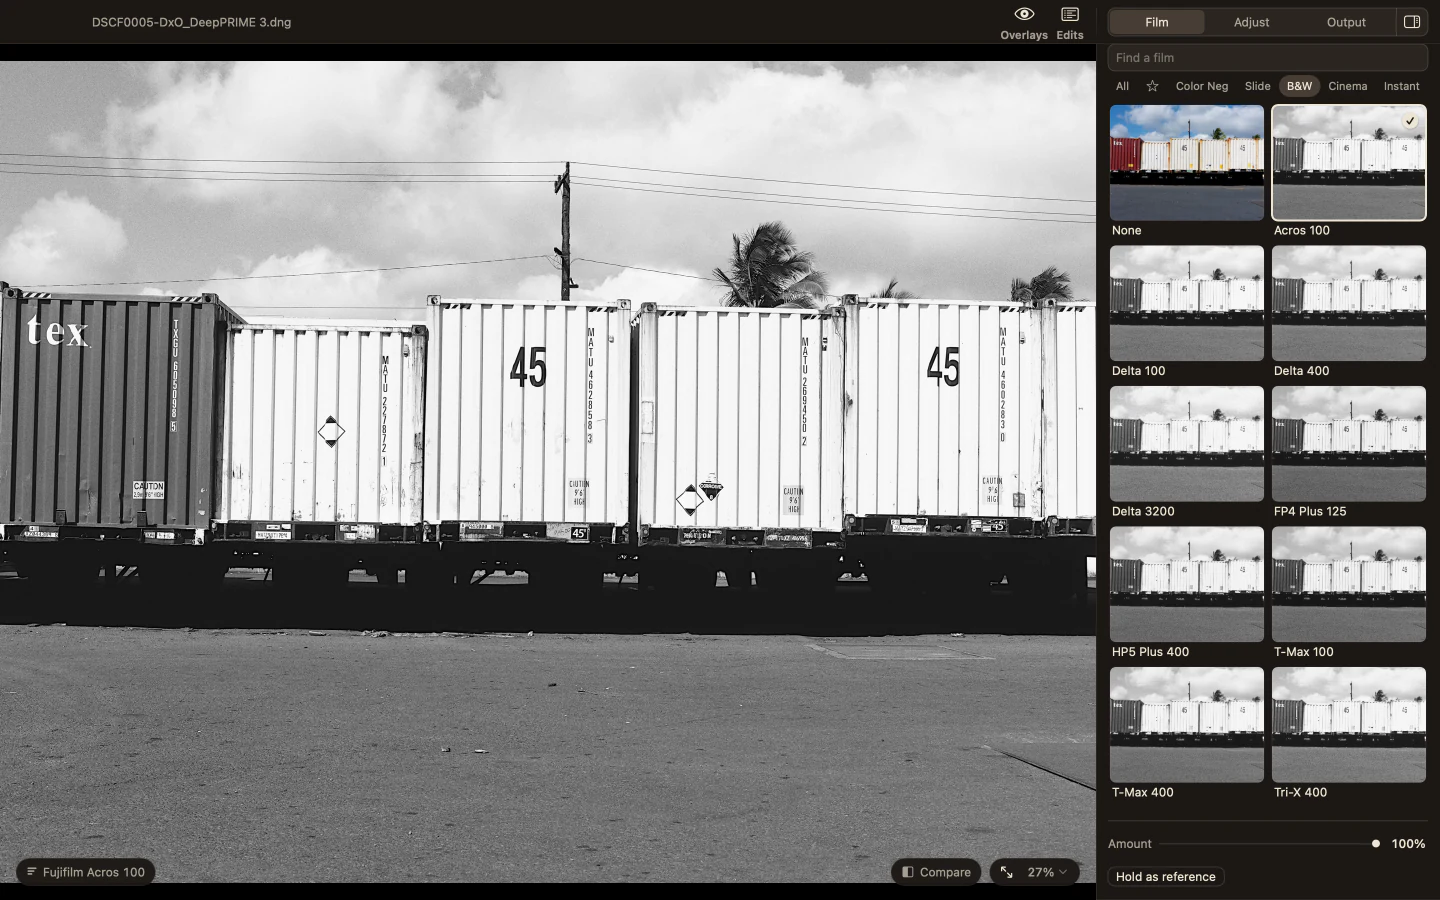Screen dimensions: 1440x900
Task: Open the Fujifilm Acros 100 film label
Action: [x=86, y=872]
